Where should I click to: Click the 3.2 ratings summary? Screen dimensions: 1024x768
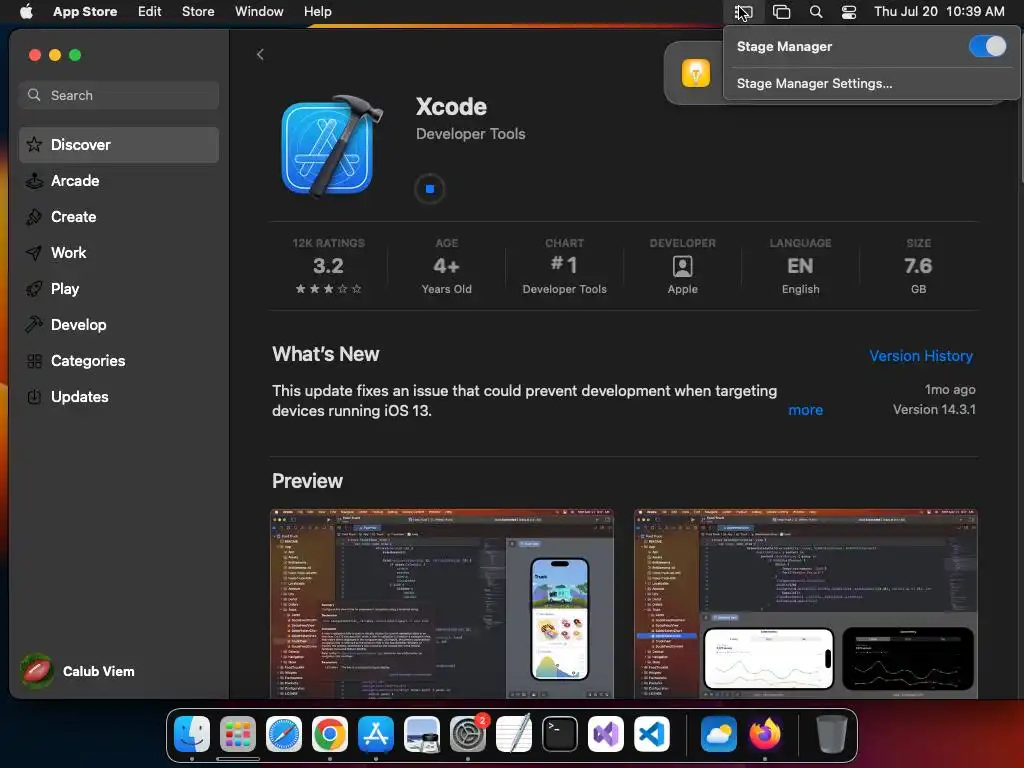coord(328,266)
